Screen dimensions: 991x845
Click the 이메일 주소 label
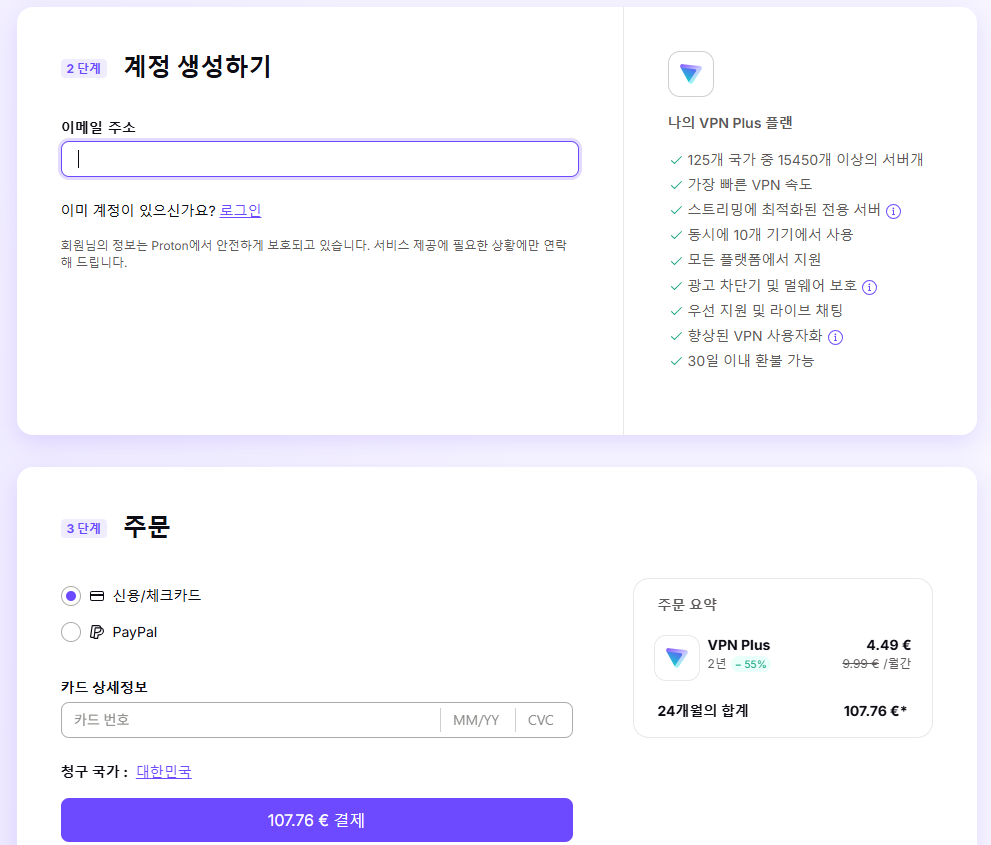coord(99,127)
